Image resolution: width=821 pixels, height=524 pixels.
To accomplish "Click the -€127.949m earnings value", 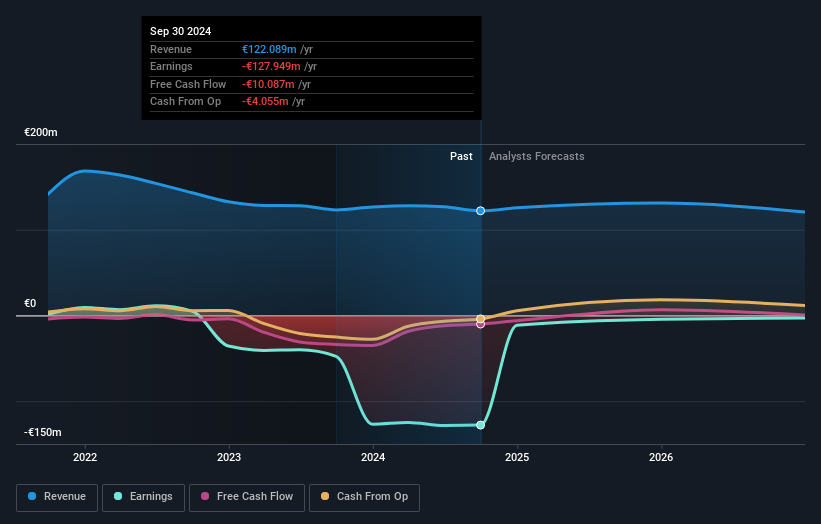I will [x=271, y=66].
